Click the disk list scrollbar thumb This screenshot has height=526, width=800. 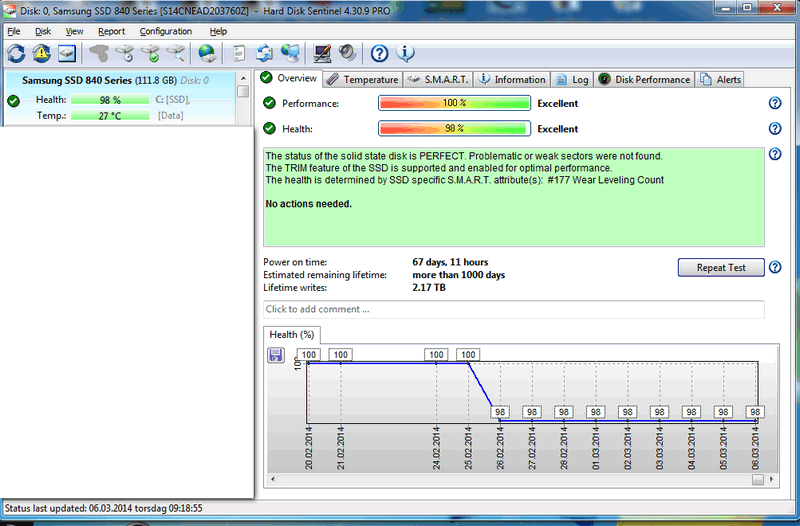pos(243,91)
